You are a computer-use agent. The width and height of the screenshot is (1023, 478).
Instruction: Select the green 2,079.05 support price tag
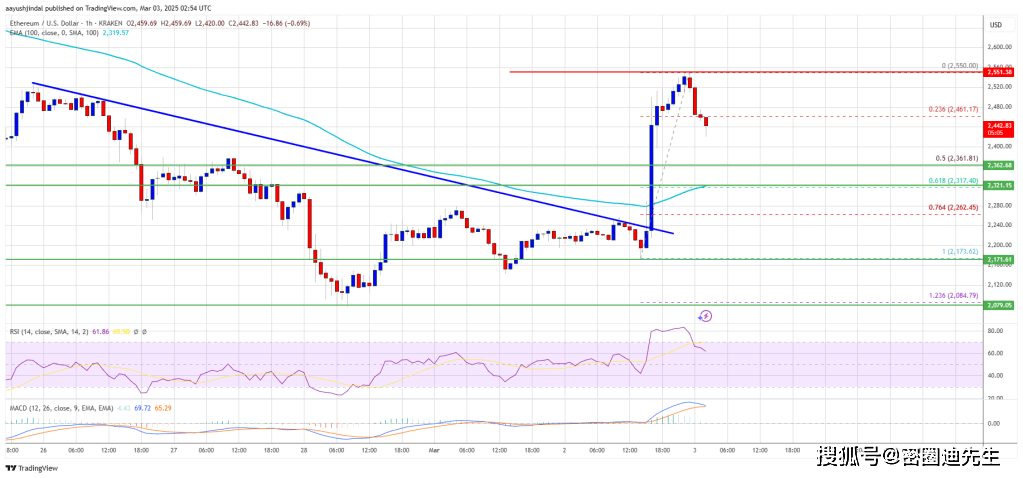pyautogui.click(x=1000, y=305)
